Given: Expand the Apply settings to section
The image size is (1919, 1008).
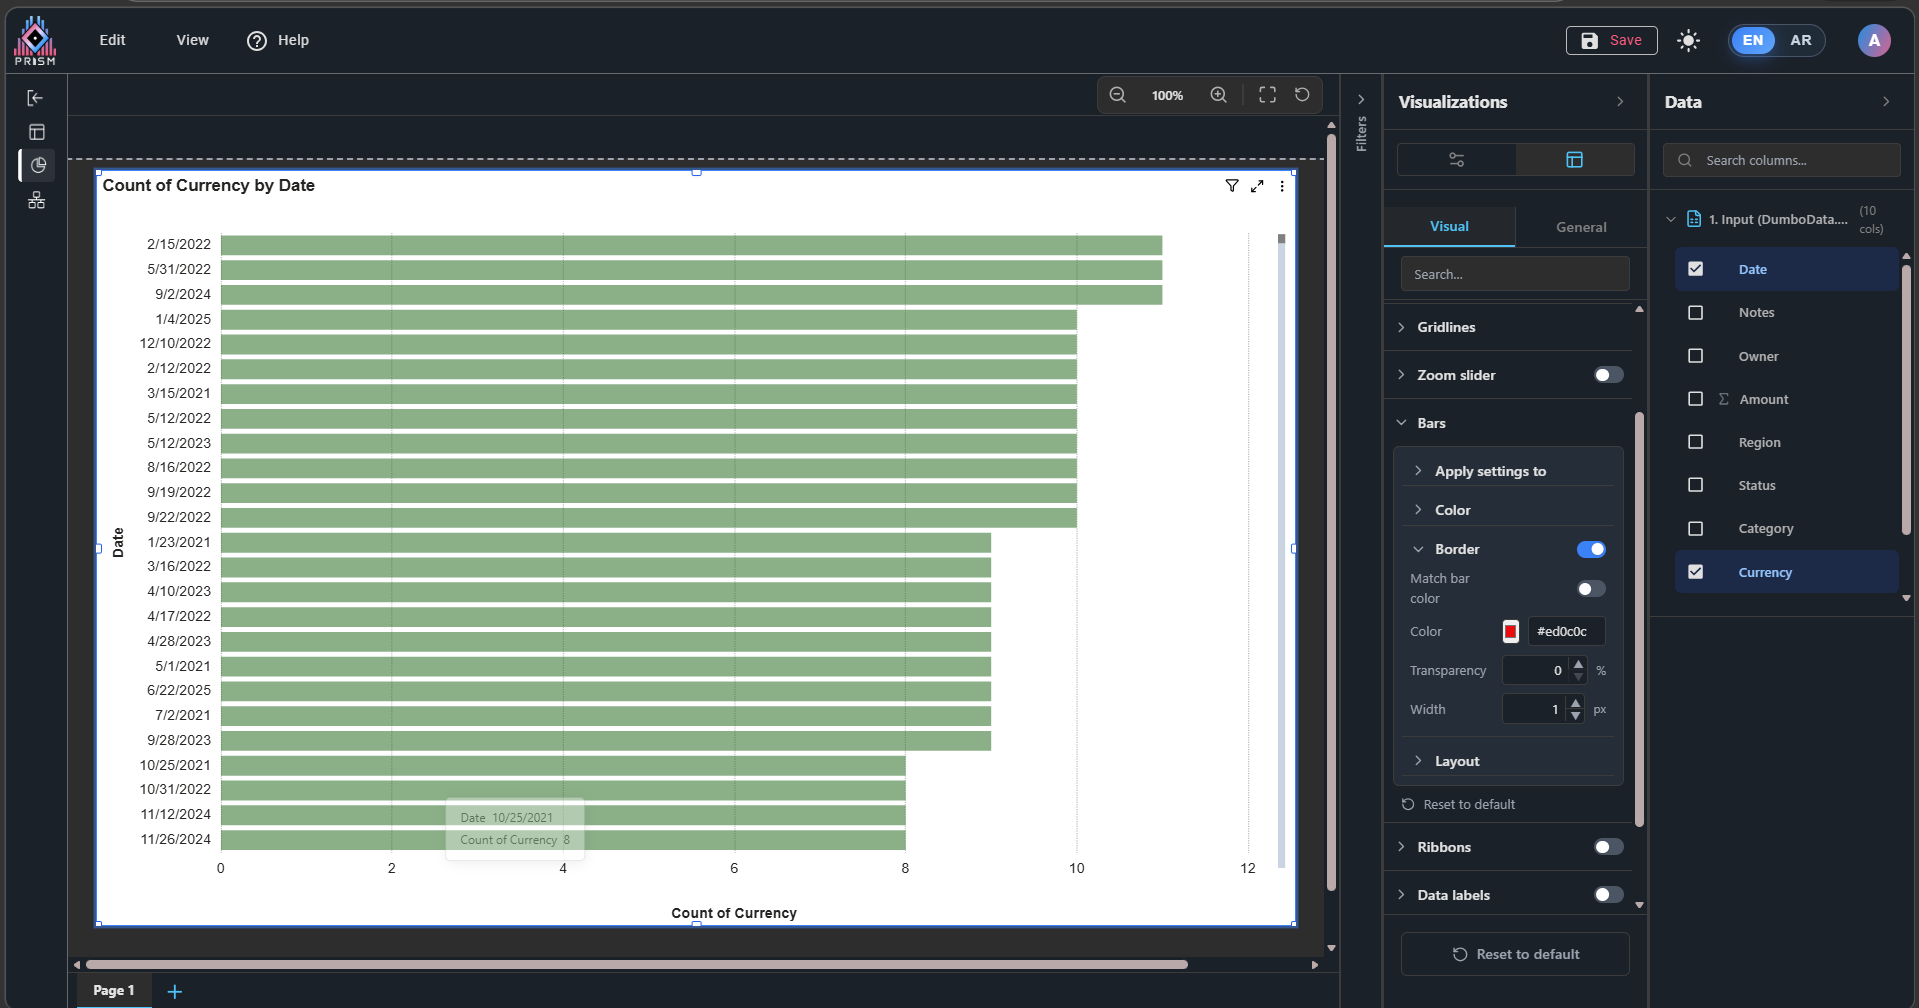Looking at the screenshot, I should click(1490, 471).
